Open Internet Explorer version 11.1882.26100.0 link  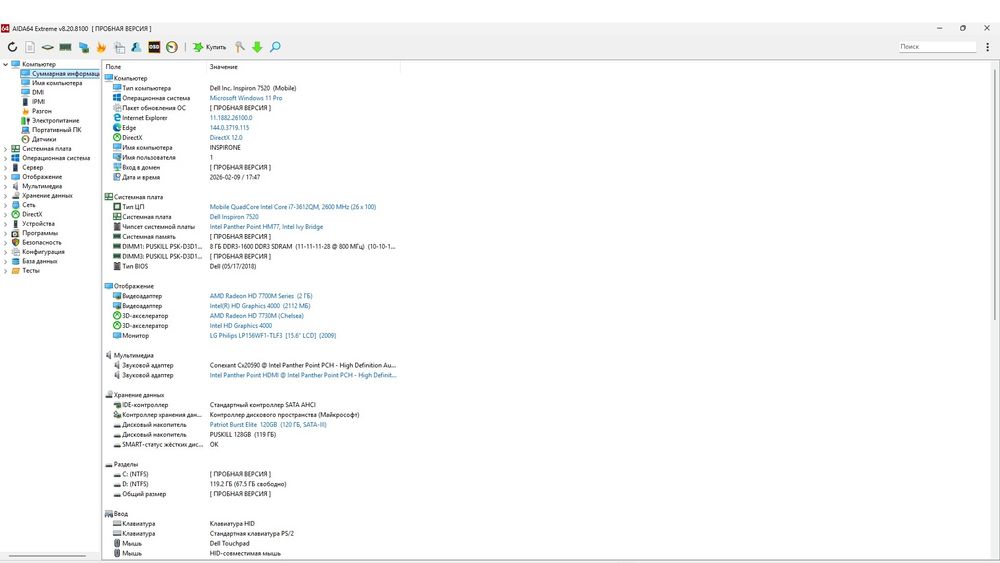click(x=231, y=118)
